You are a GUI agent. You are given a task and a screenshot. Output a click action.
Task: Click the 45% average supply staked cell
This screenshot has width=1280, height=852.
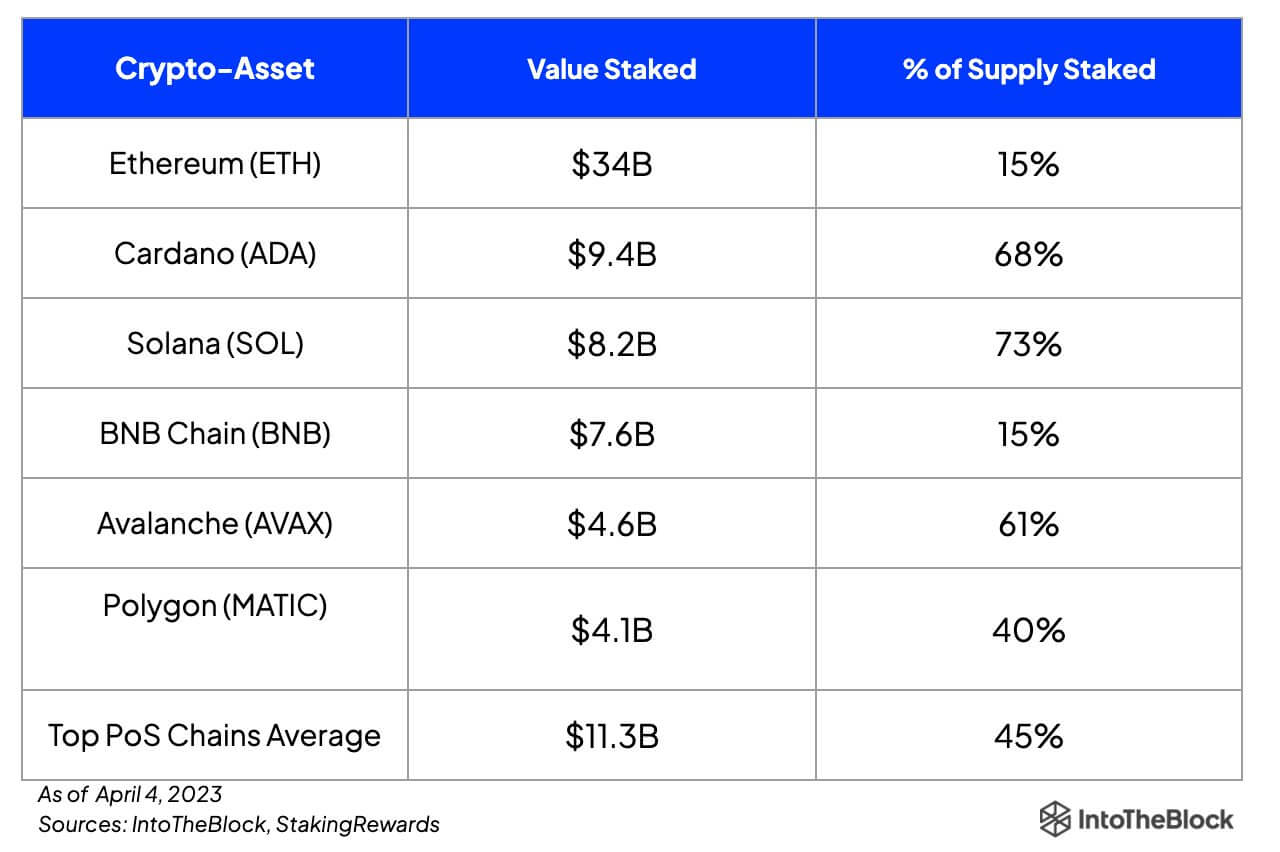tap(1029, 737)
